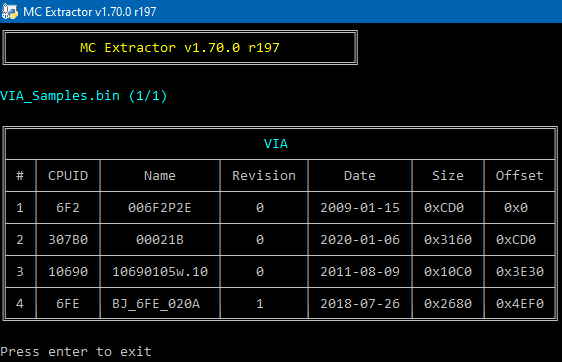
Task: Select CPUID cell '6FE'
Action: click(68, 304)
